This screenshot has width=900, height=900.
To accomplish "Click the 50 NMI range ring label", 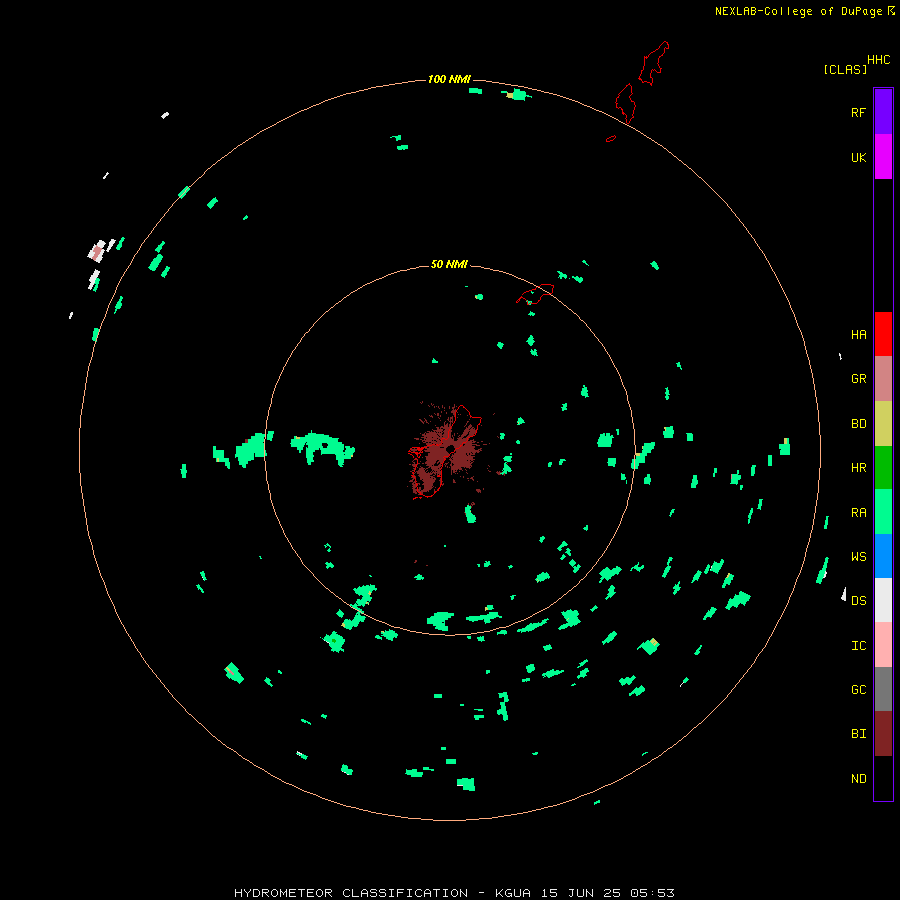I will point(449,264).
